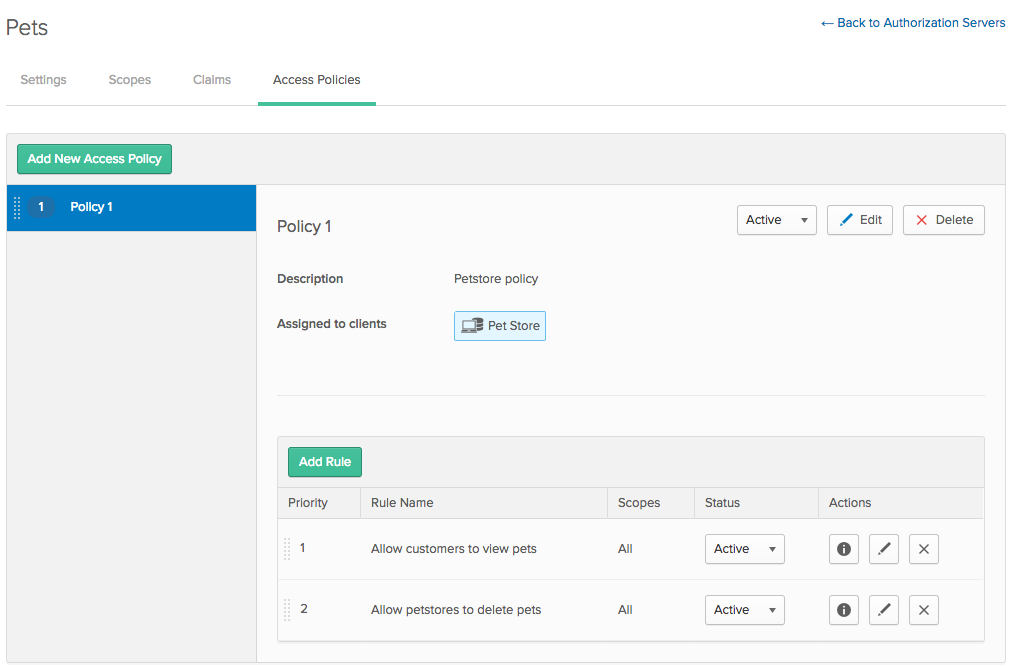The height and width of the screenshot is (667, 1011).
Task: Grab drag handle of priority 1 rule
Action: (287, 549)
